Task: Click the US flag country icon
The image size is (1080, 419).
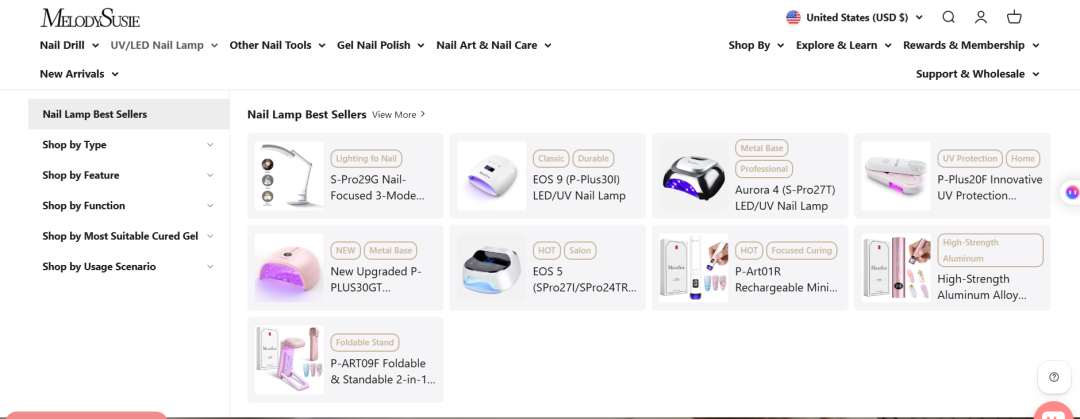Action: [793, 17]
